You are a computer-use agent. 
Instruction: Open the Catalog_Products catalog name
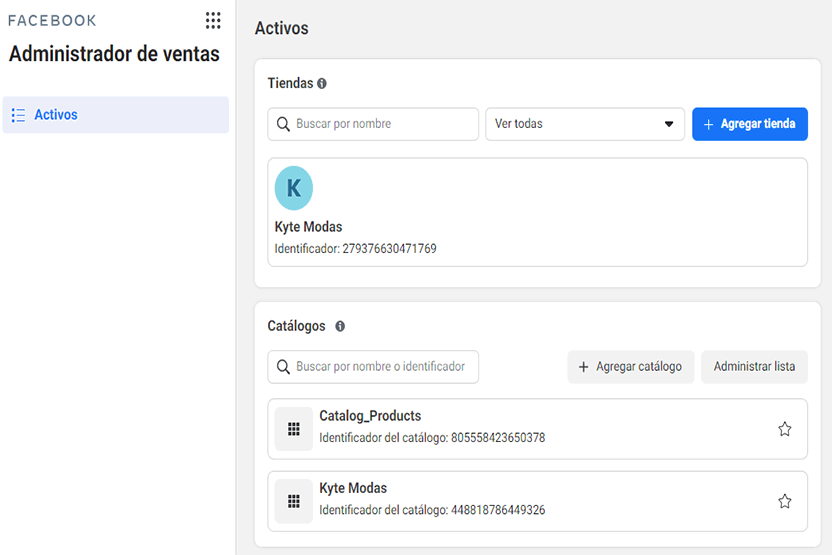point(370,415)
